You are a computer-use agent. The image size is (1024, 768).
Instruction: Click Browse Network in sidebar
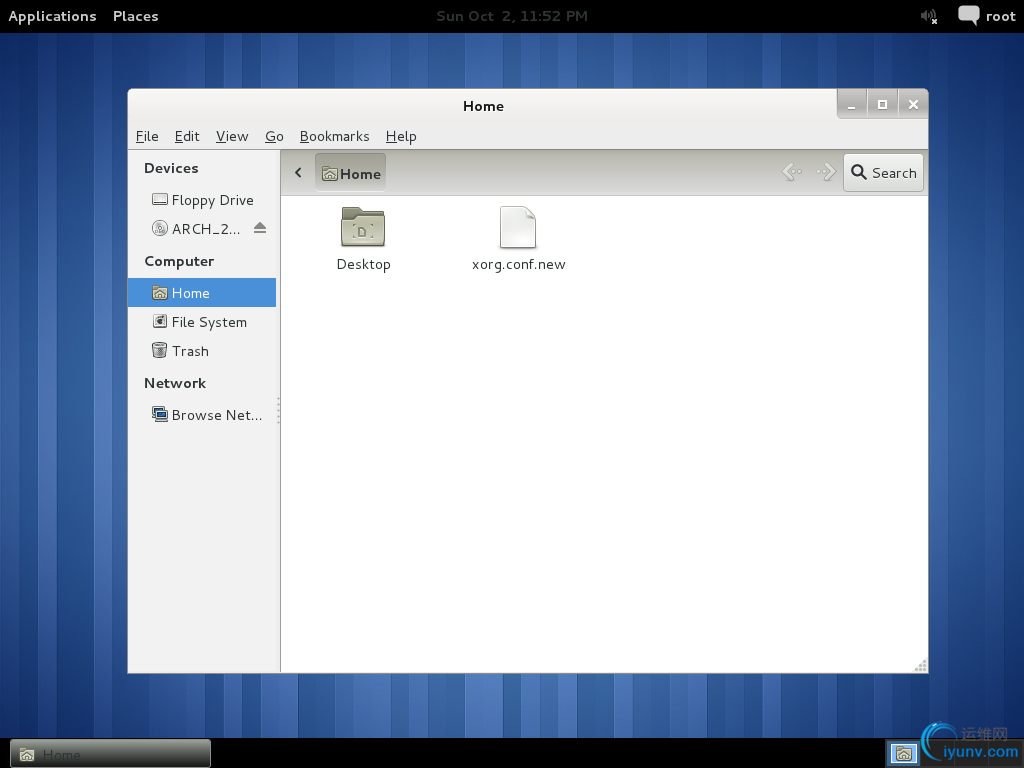(x=216, y=415)
